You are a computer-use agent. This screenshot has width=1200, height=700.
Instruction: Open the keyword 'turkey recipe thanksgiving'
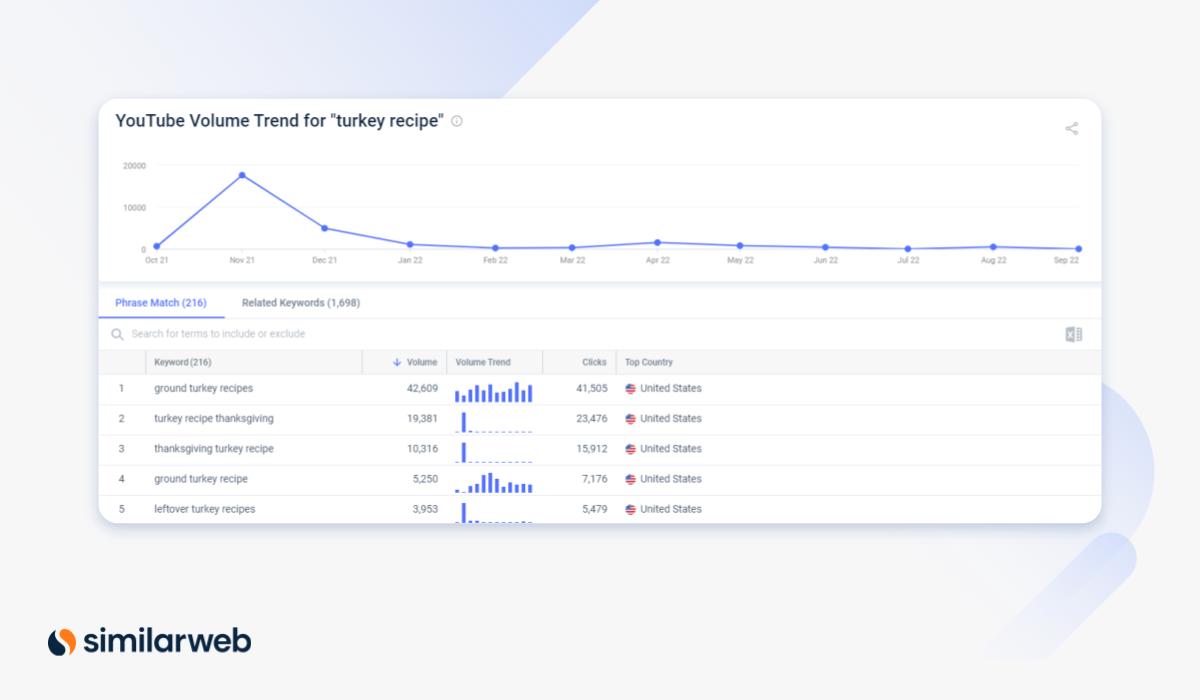pos(213,419)
